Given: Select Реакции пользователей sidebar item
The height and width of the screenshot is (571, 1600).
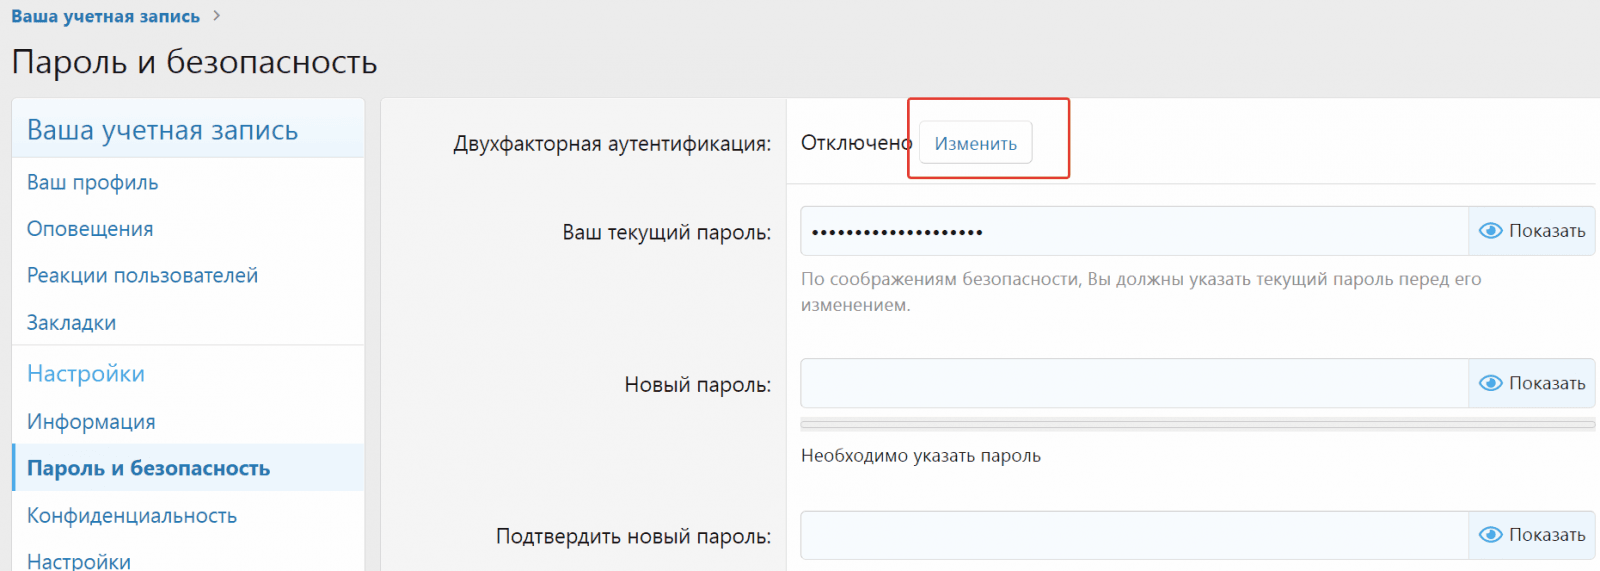Looking at the screenshot, I should [x=142, y=275].
